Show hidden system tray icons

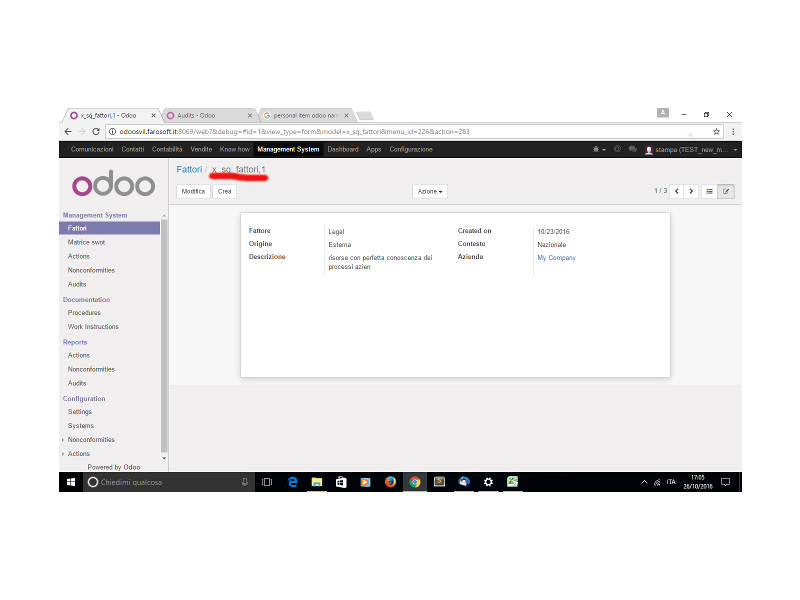644,482
